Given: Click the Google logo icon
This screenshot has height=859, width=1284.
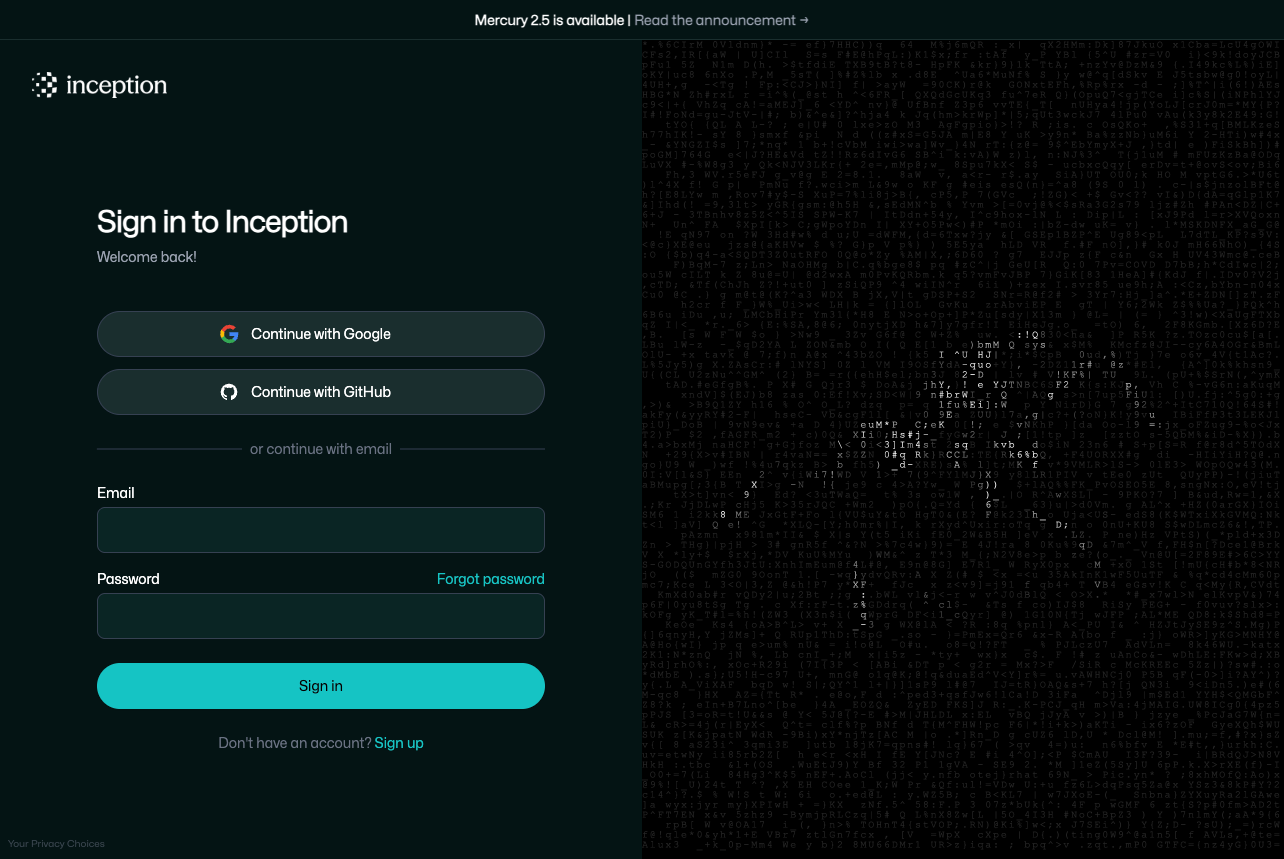Looking at the screenshot, I should (x=229, y=334).
